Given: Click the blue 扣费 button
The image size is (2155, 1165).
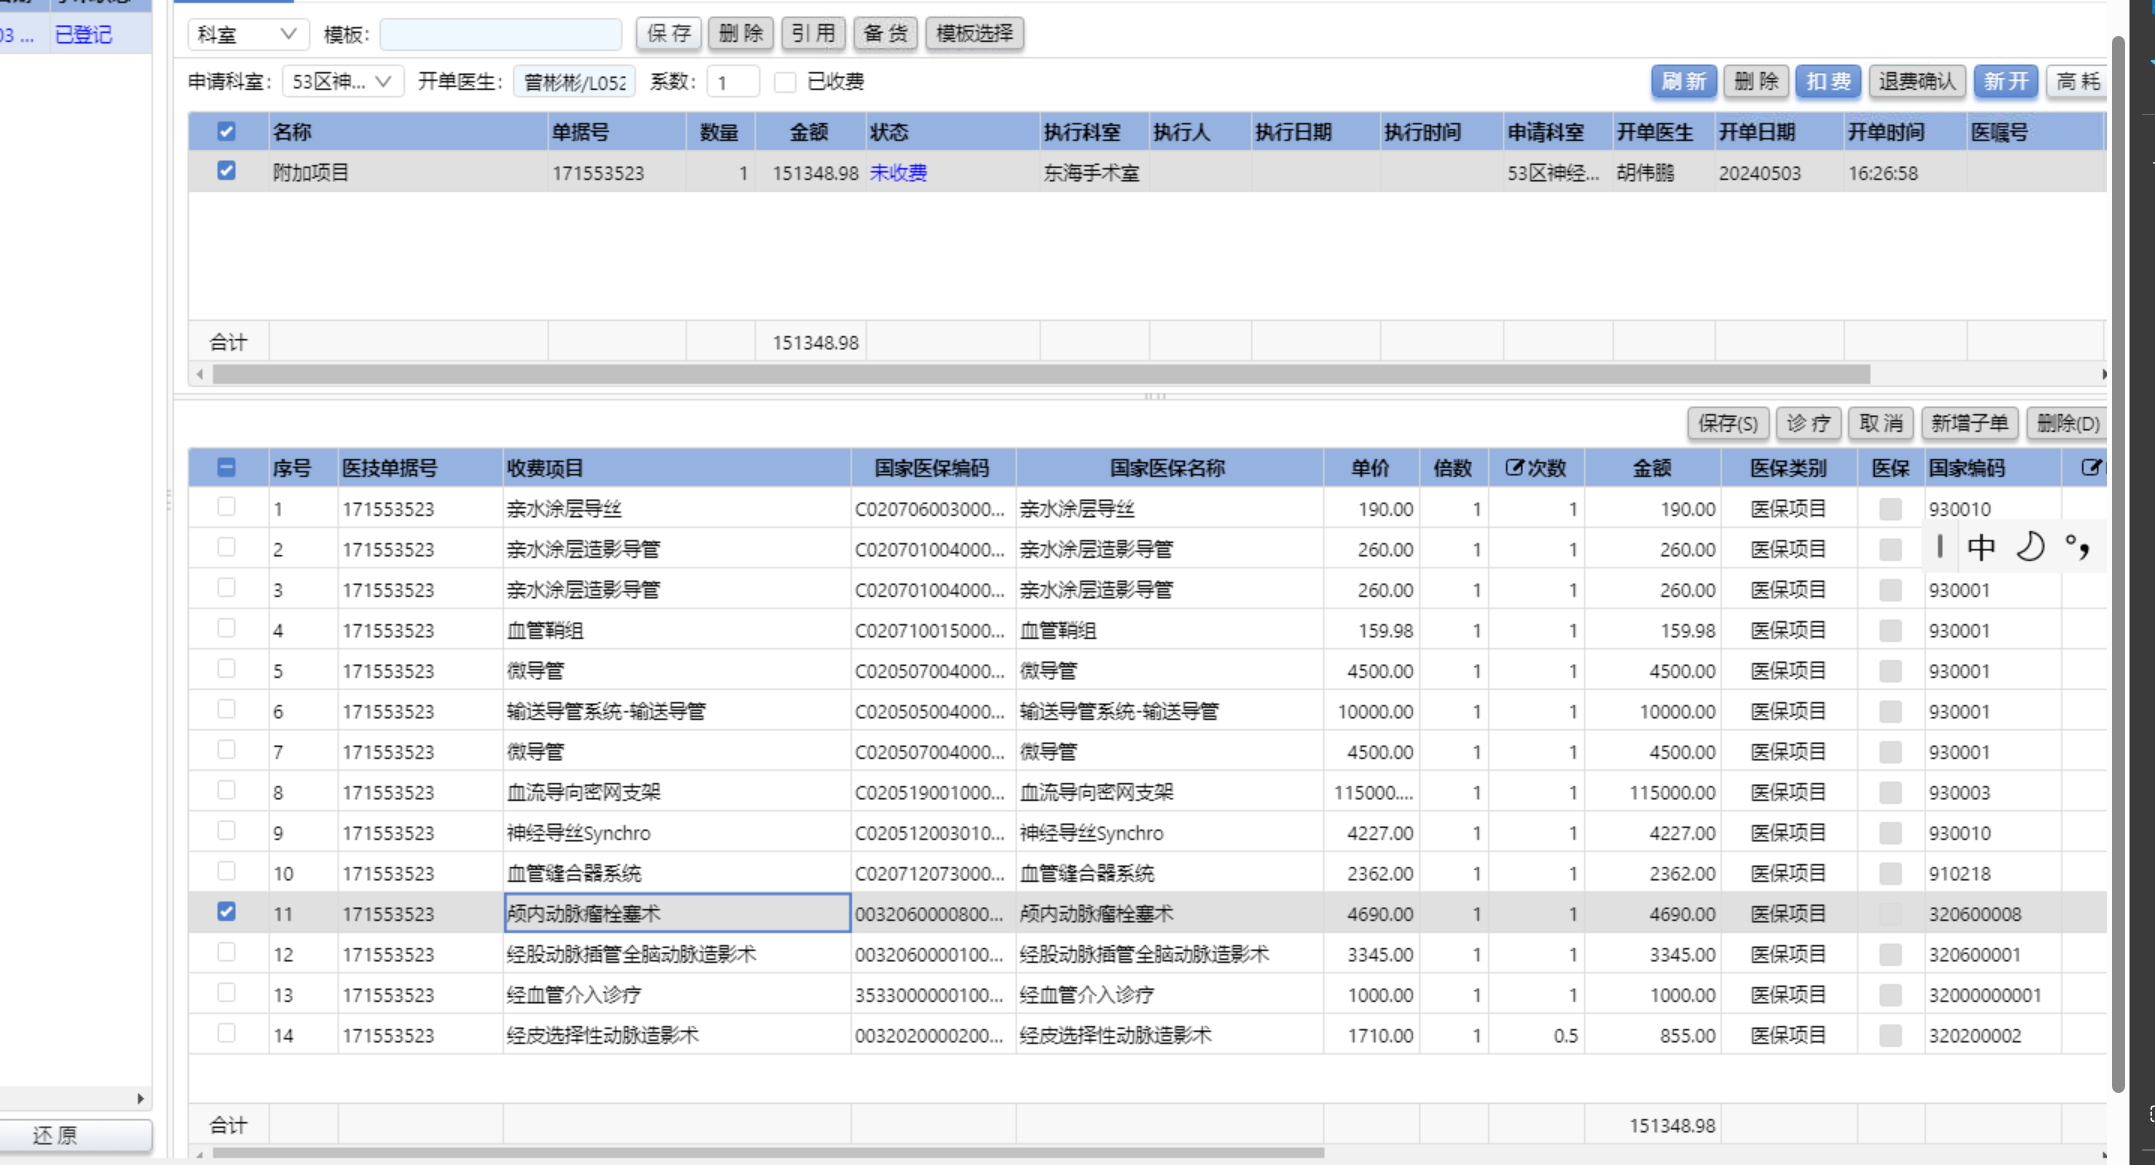Looking at the screenshot, I should pyautogui.click(x=1828, y=81).
